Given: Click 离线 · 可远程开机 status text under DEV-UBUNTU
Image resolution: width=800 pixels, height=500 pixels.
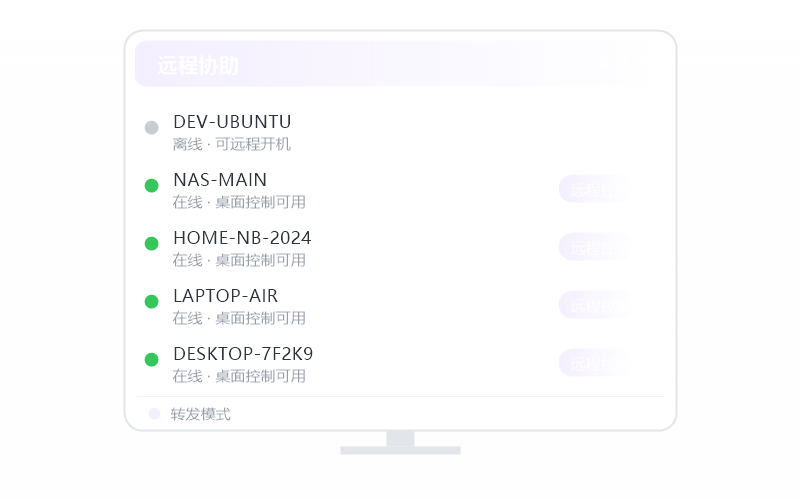Looking at the screenshot, I should click(232, 144).
